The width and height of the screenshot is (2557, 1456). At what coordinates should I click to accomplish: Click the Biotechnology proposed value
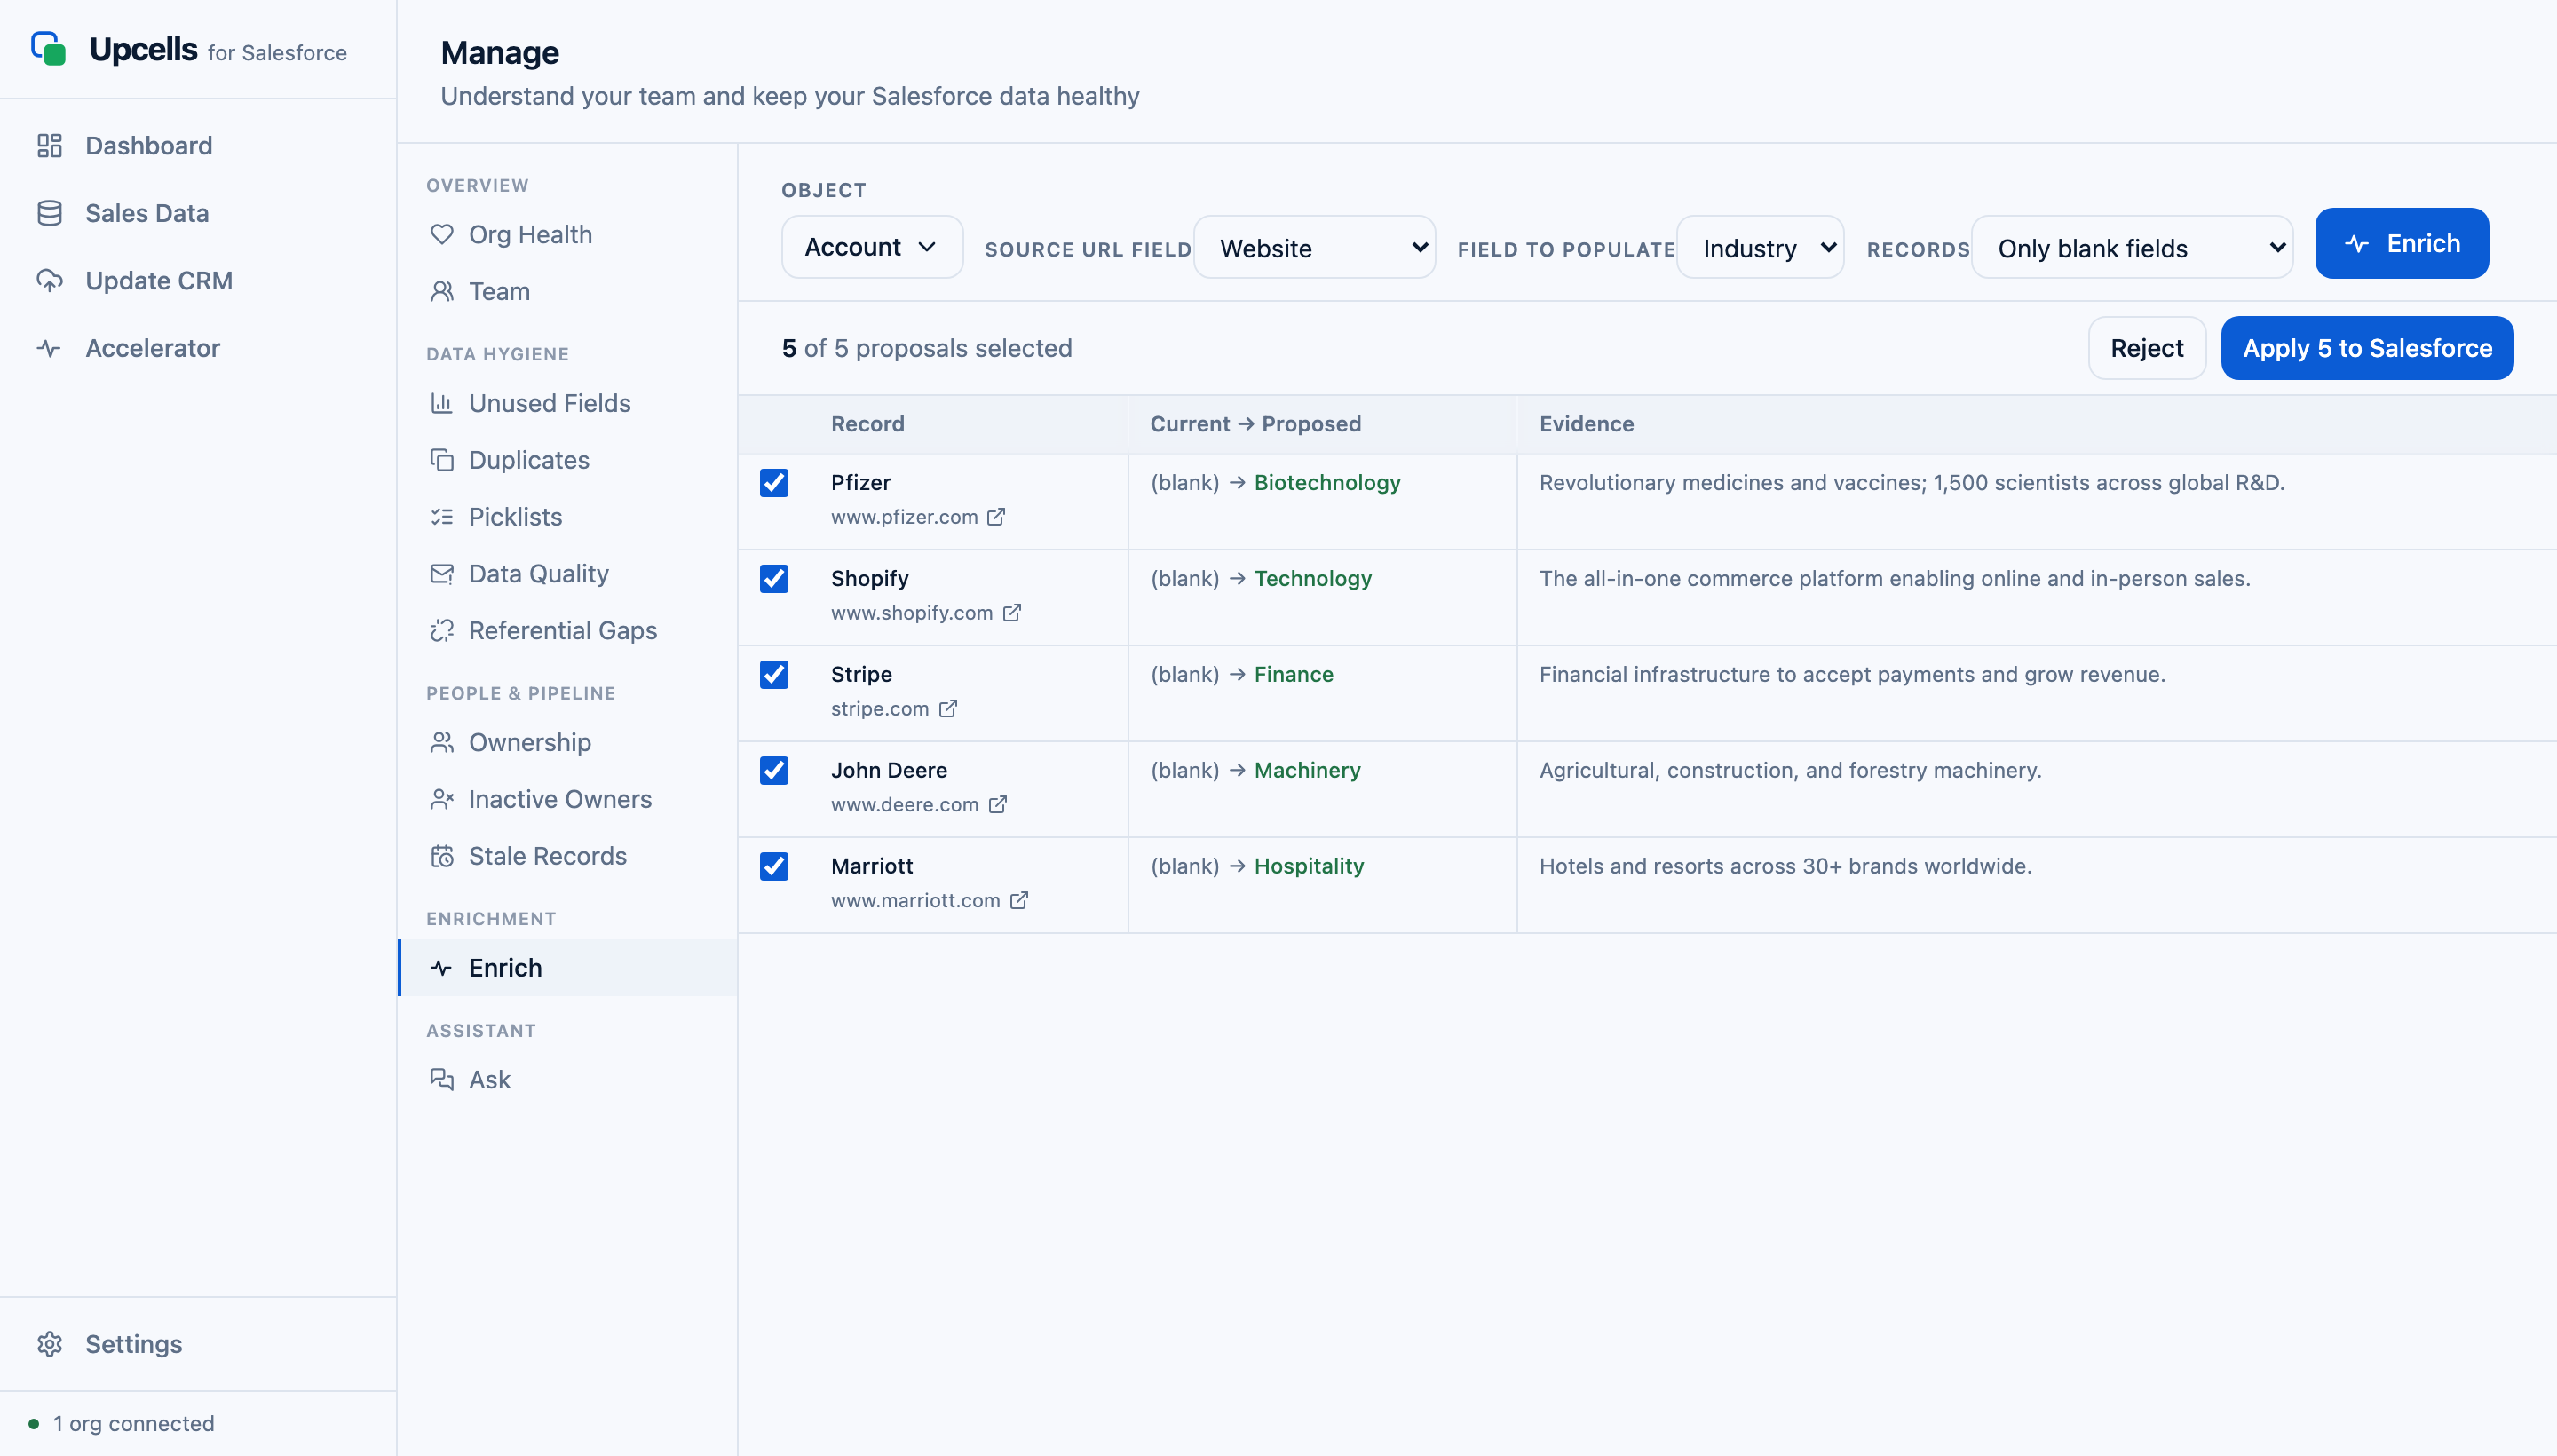[1327, 483]
